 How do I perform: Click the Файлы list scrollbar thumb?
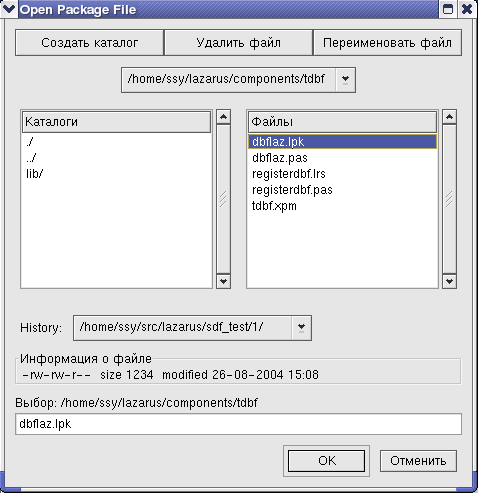449,199
